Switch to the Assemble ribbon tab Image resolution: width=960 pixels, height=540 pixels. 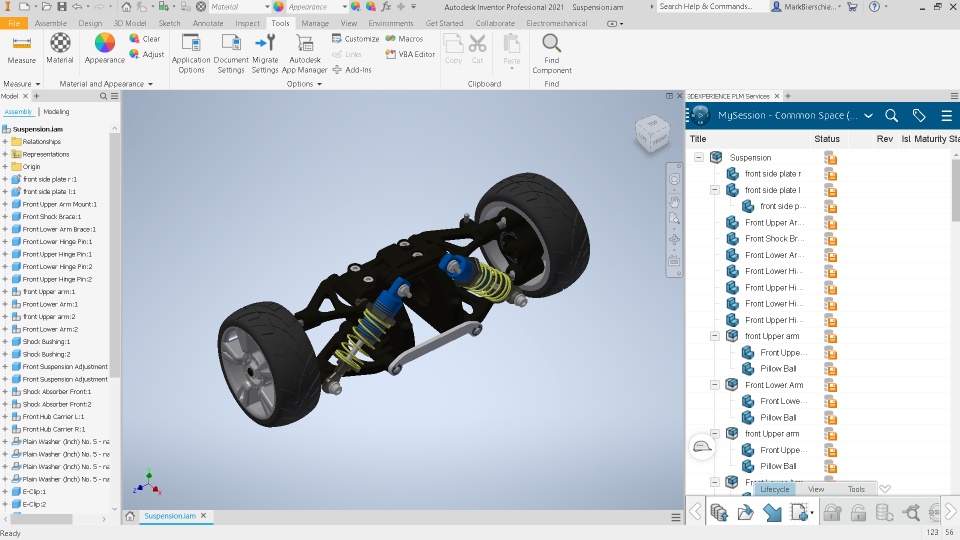pos(51,23)
